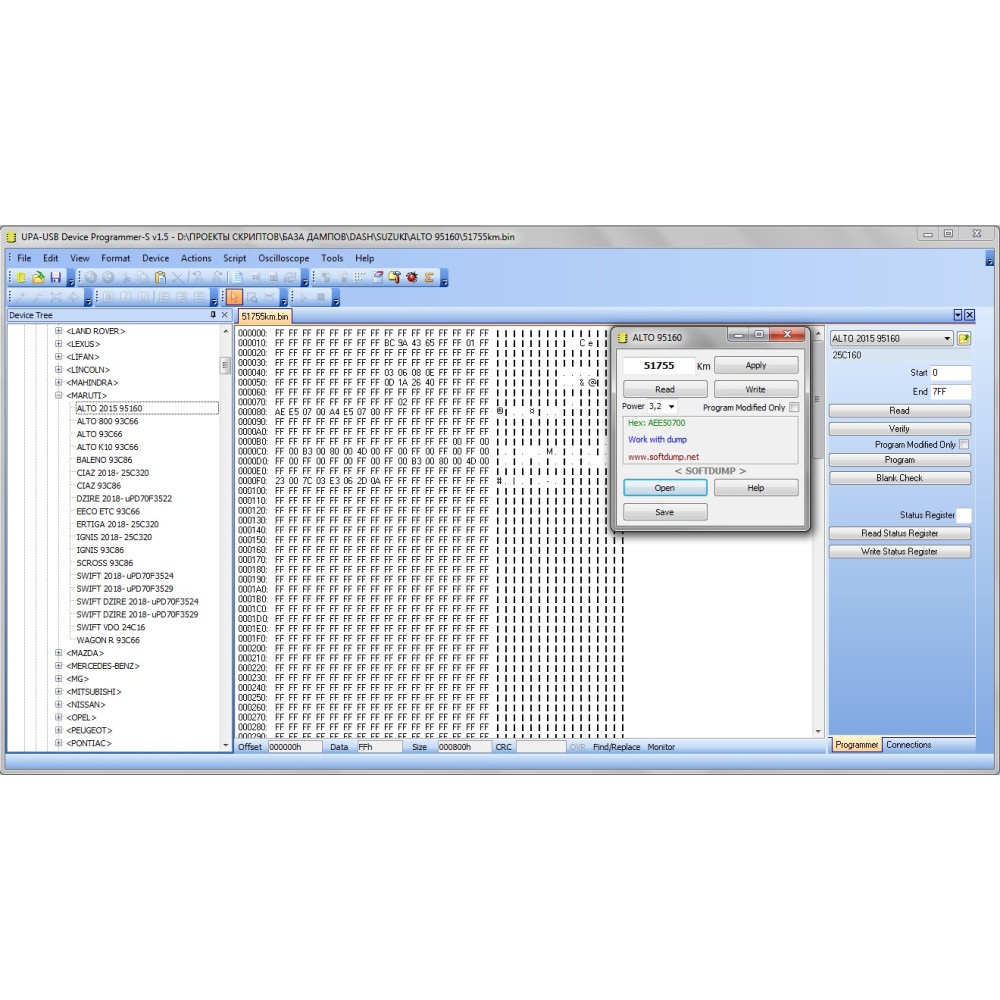The height and width of the screenshot is (1000, 1000).
Task: Expand the MAZDA tree node
Action: click(59, 653)
